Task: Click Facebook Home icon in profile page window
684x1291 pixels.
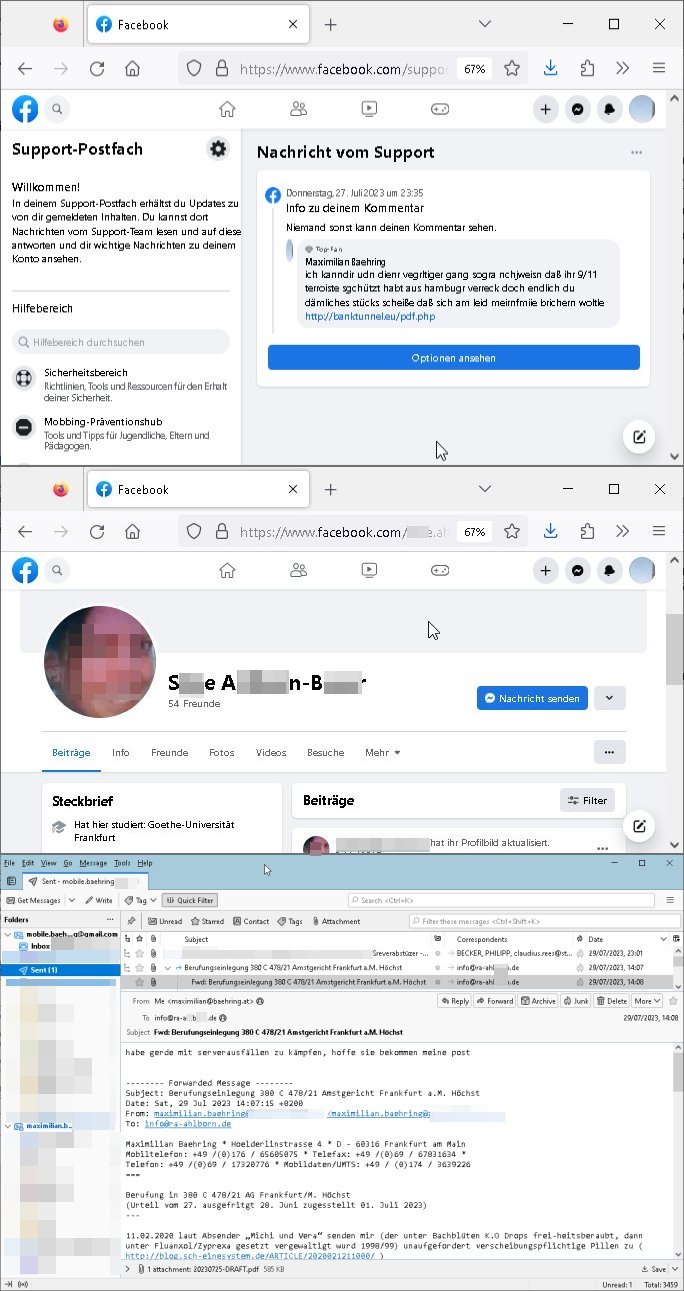Action: point(227,570)
